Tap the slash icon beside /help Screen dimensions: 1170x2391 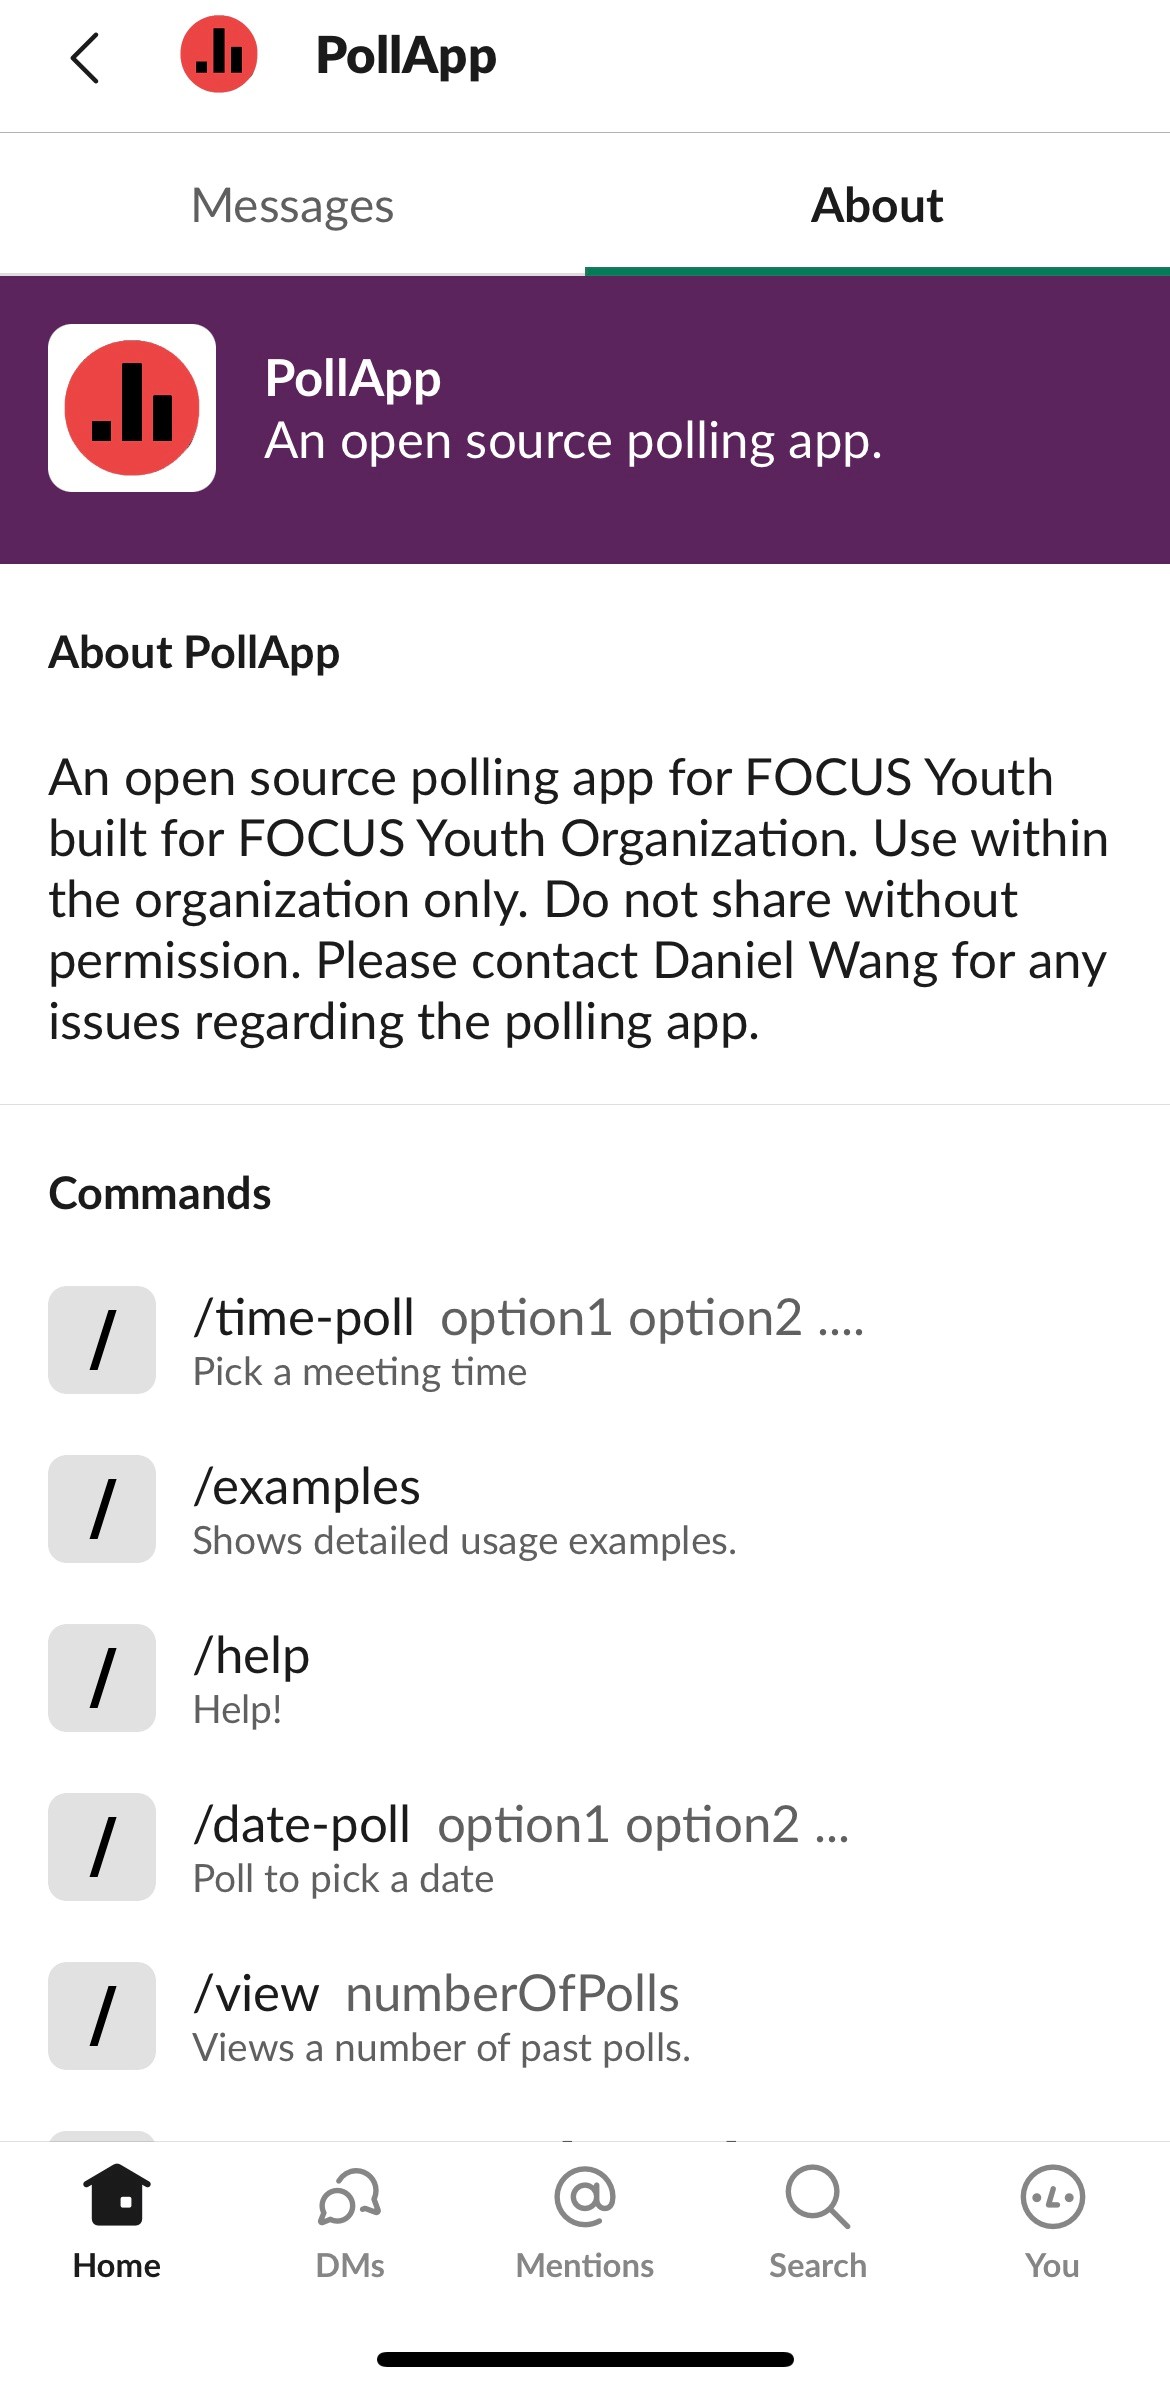click(x=102, y=1678)
